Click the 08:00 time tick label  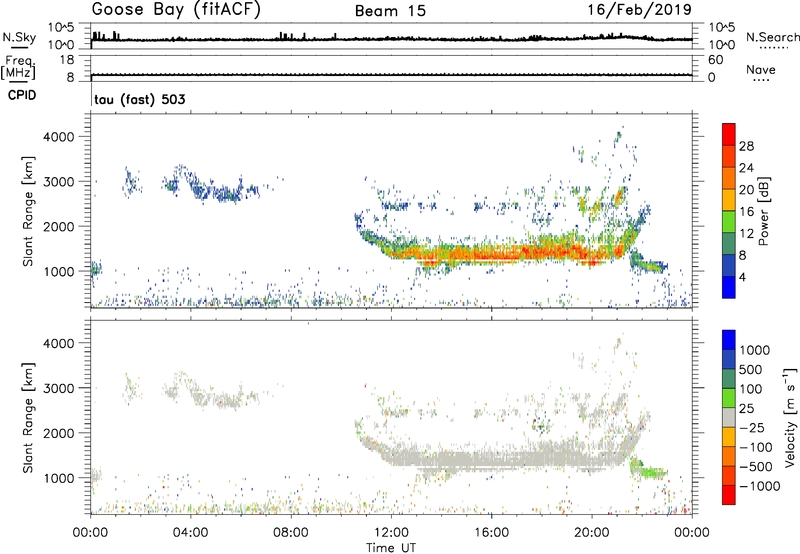pos(291,533)
